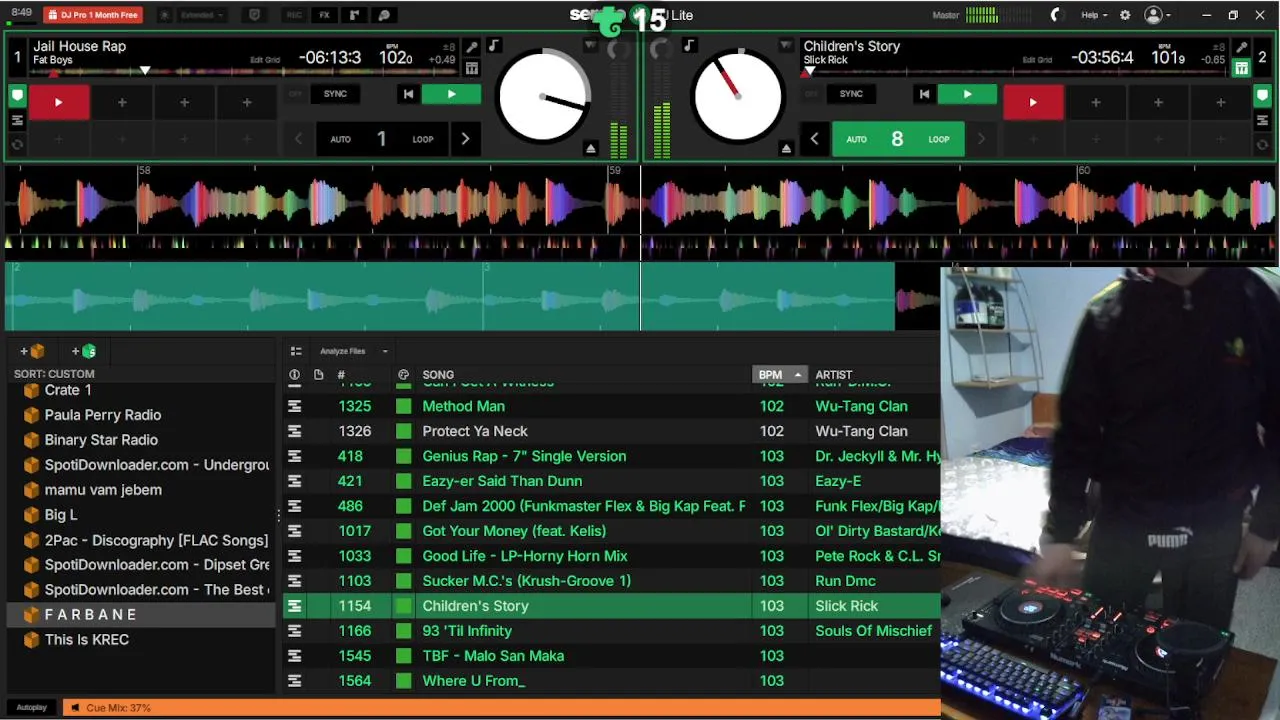Select the cue points tab on deck 2
This screenshot has height=720, width=1280.
(x=1264, y=96)
